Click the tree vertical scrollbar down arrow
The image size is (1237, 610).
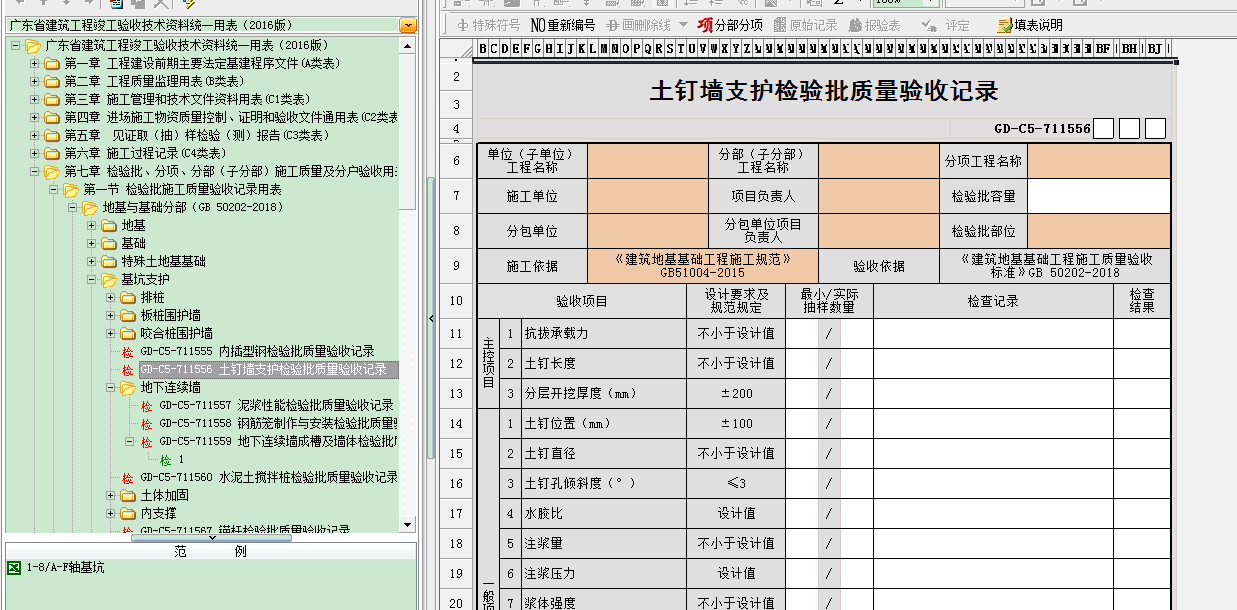[407, 524]
